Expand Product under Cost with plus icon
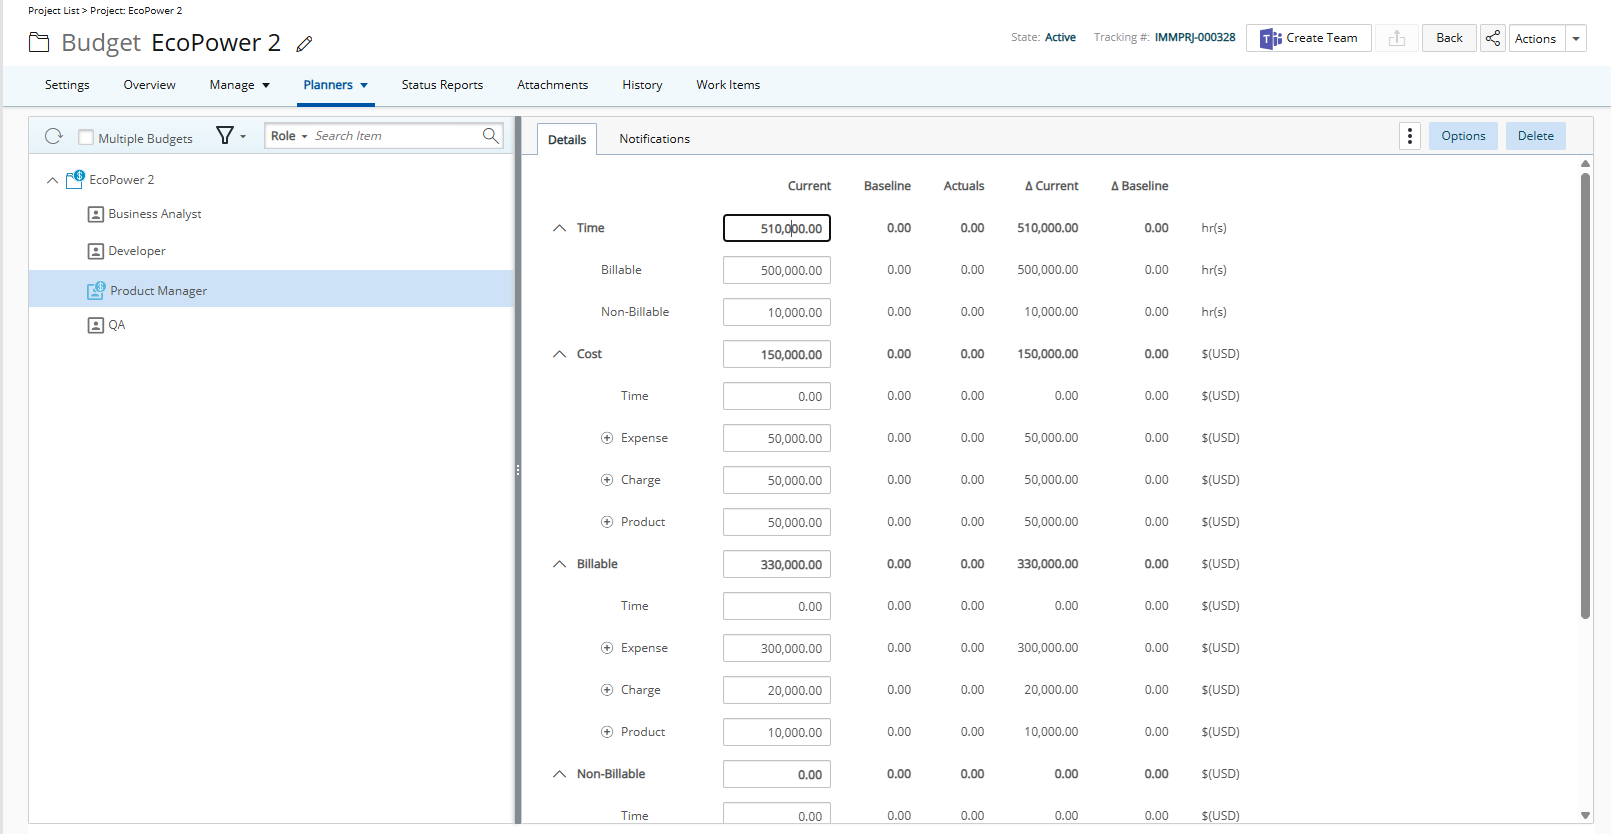The image size is (1611, 834). [x=607, y=522]
